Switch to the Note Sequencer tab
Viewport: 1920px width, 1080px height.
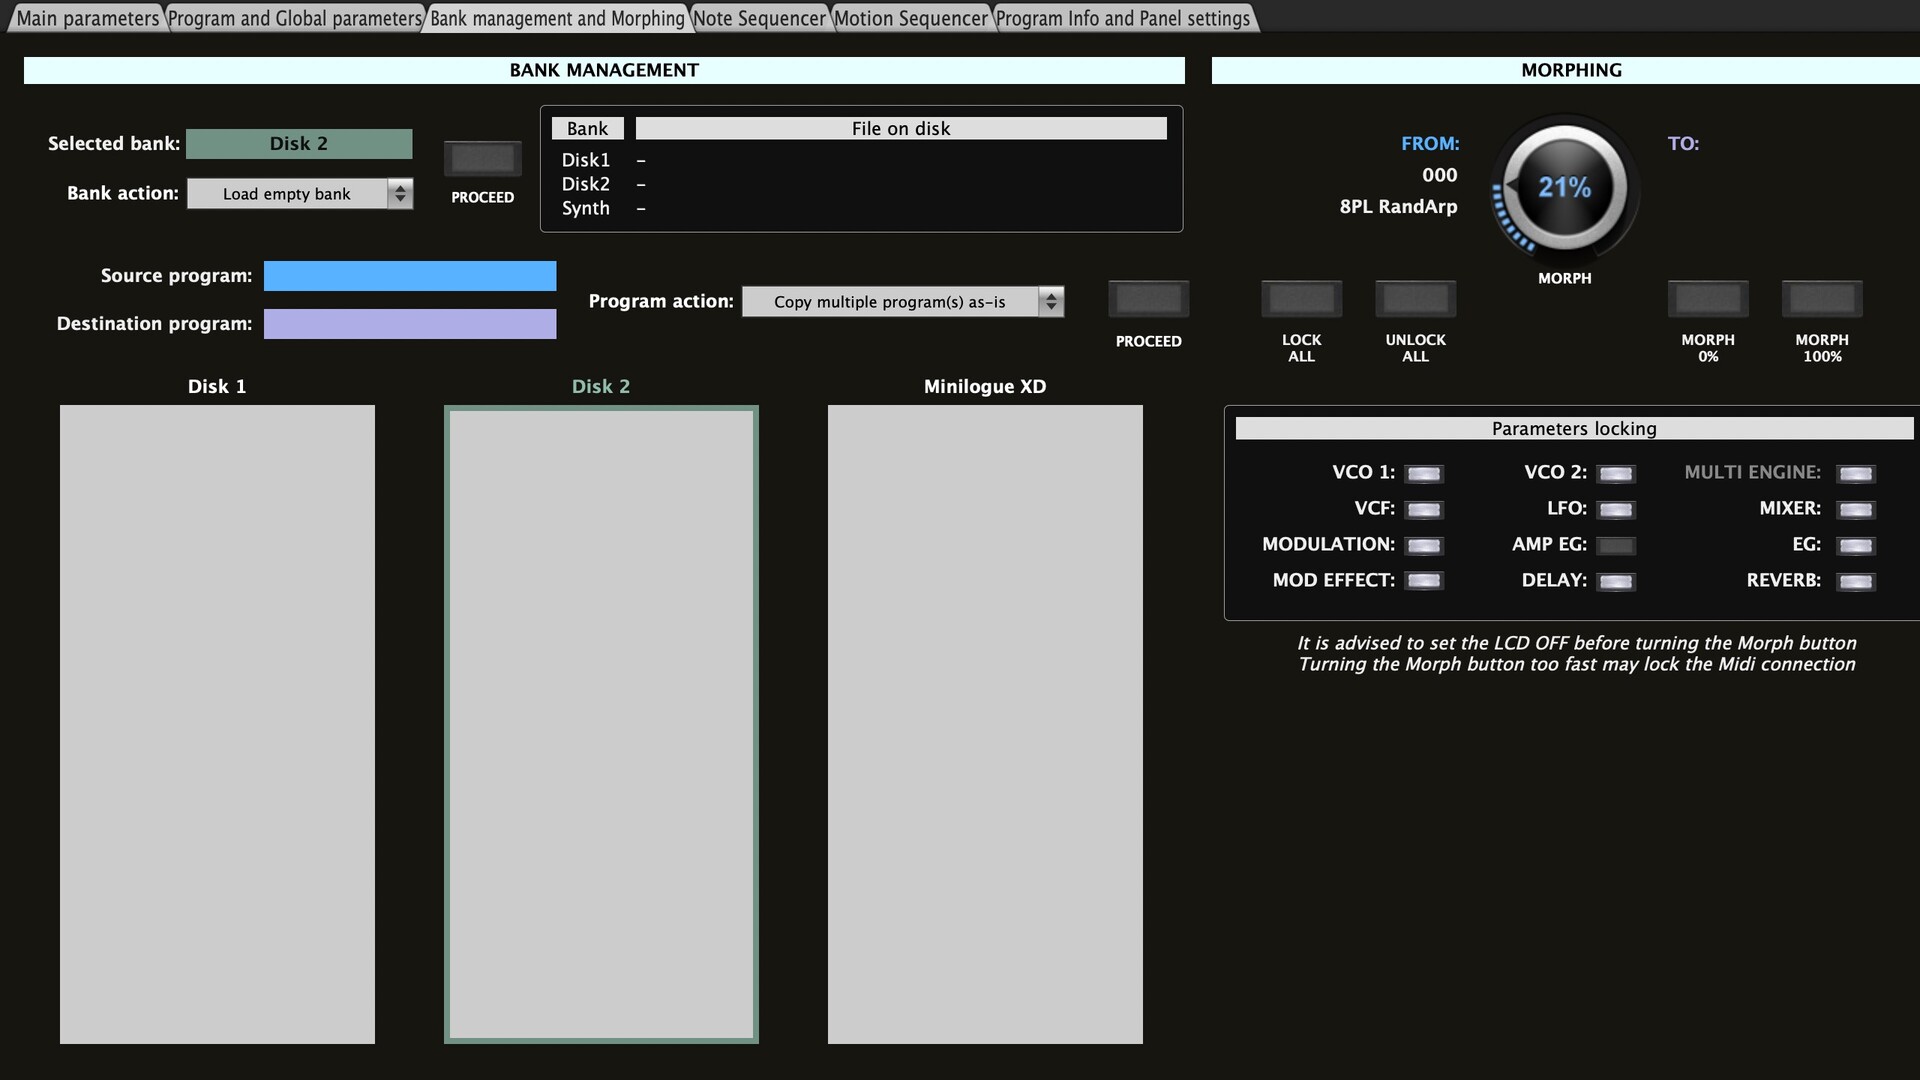[760, 18]
